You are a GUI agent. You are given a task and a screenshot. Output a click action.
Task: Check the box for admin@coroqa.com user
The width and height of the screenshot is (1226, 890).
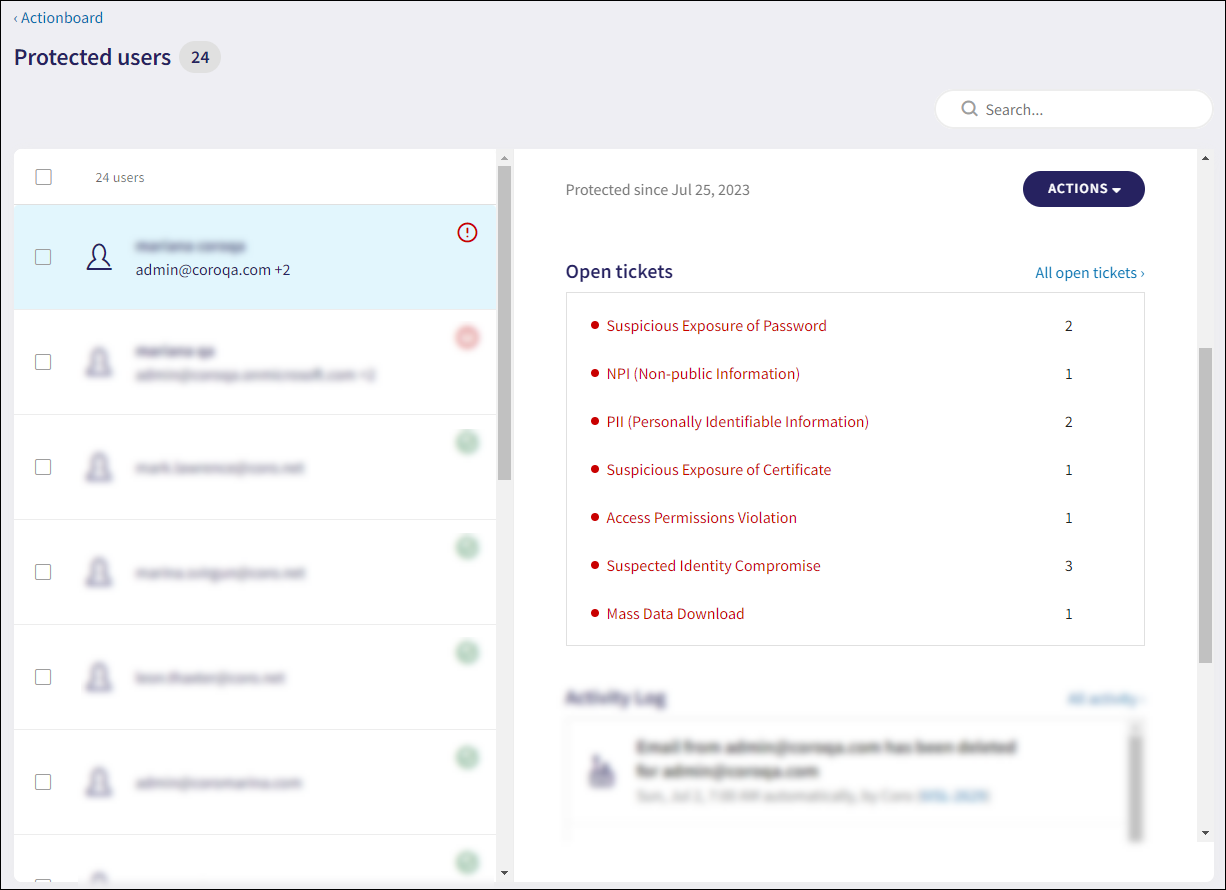[x=43, y=257]
